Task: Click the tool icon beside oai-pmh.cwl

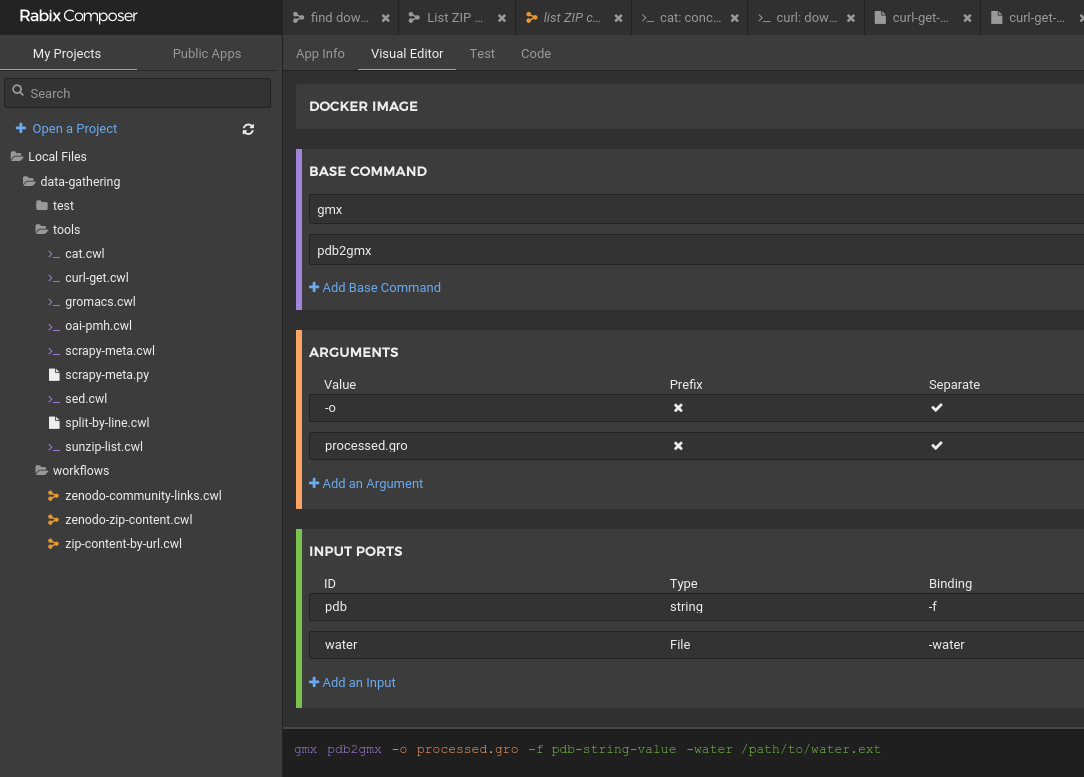Action: tap(54, 326)
